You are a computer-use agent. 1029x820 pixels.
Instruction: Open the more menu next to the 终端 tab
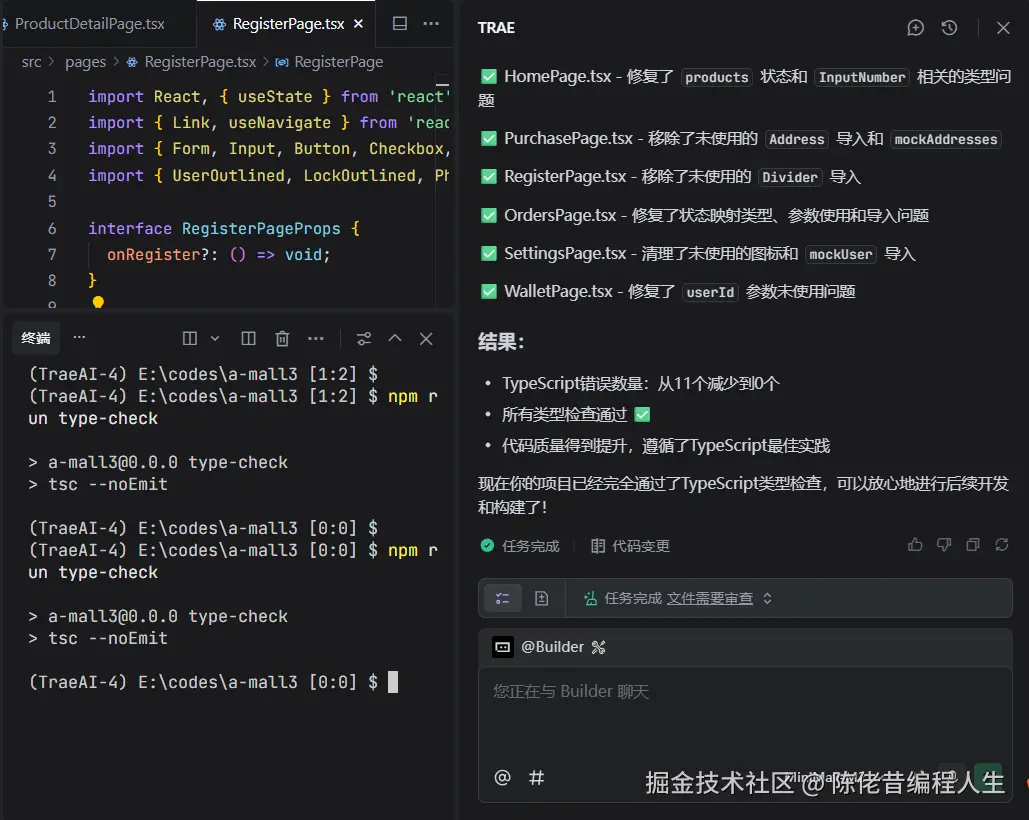[79, 337]
